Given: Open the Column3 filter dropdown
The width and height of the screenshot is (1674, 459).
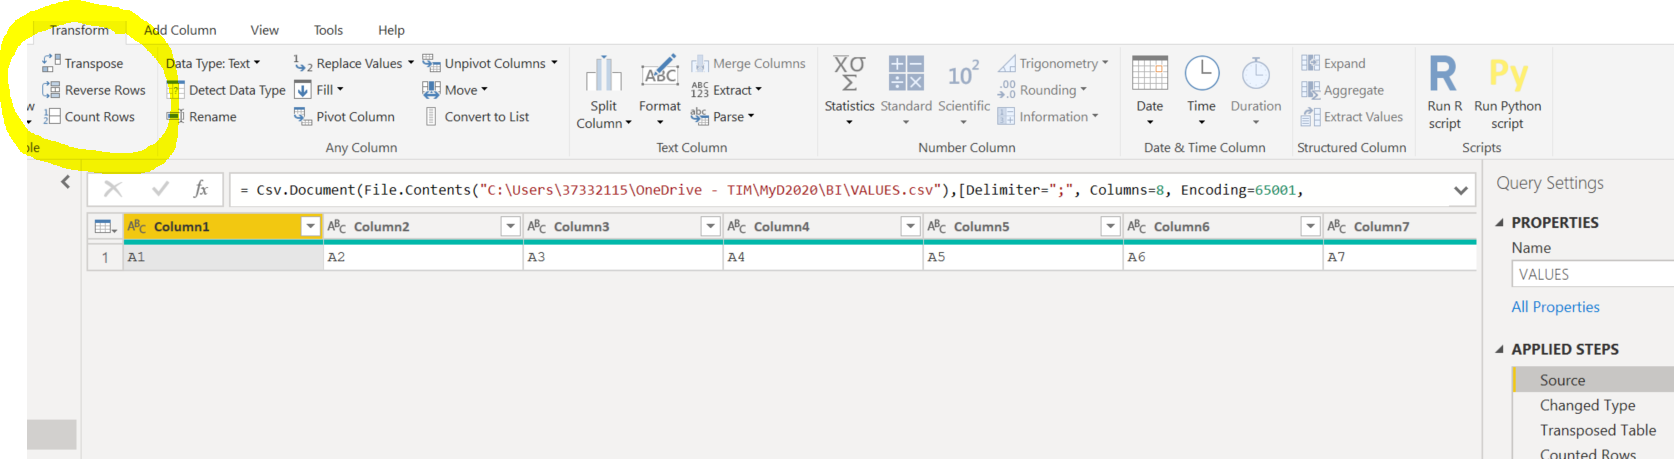Looking at the screenshot, I should [x=710, y=227].
